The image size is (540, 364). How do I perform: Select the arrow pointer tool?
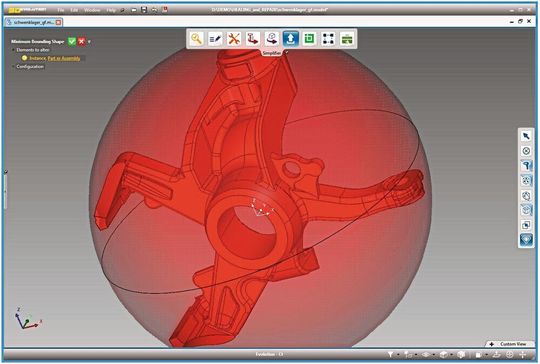(526, 136)
